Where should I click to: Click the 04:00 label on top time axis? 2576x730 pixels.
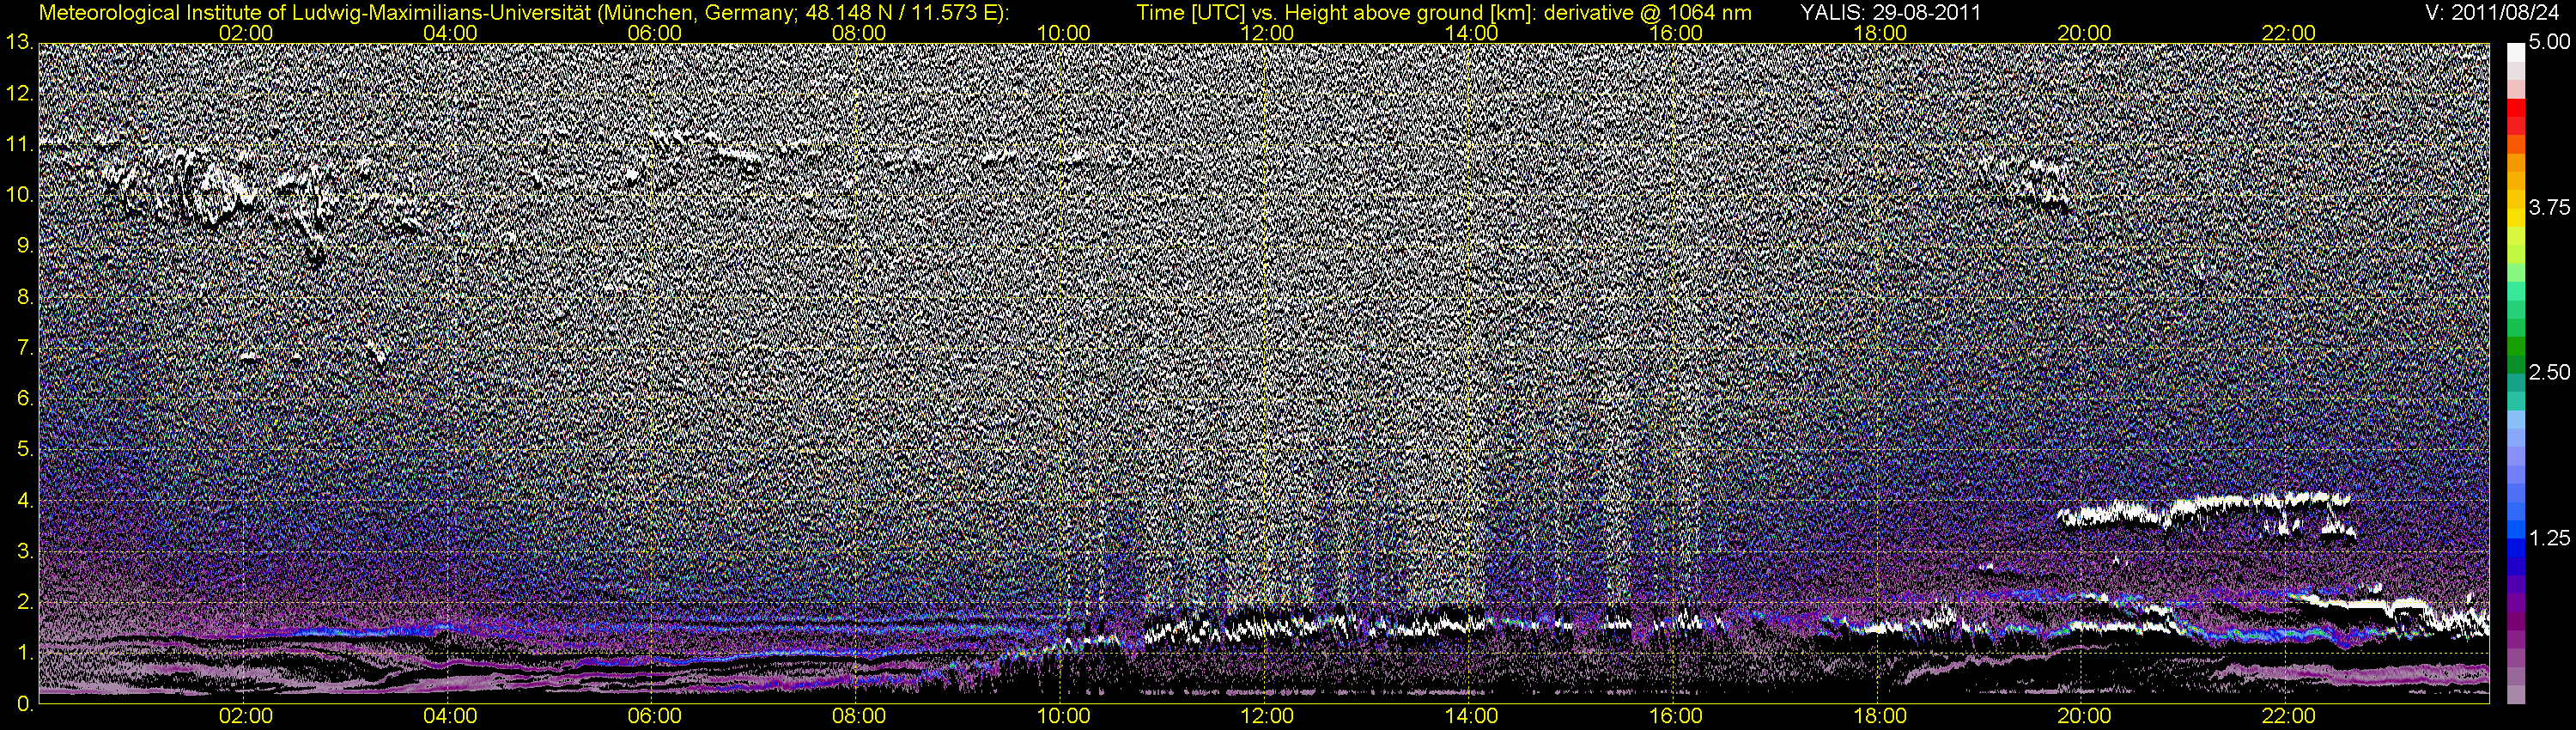[x=450, y=33]
